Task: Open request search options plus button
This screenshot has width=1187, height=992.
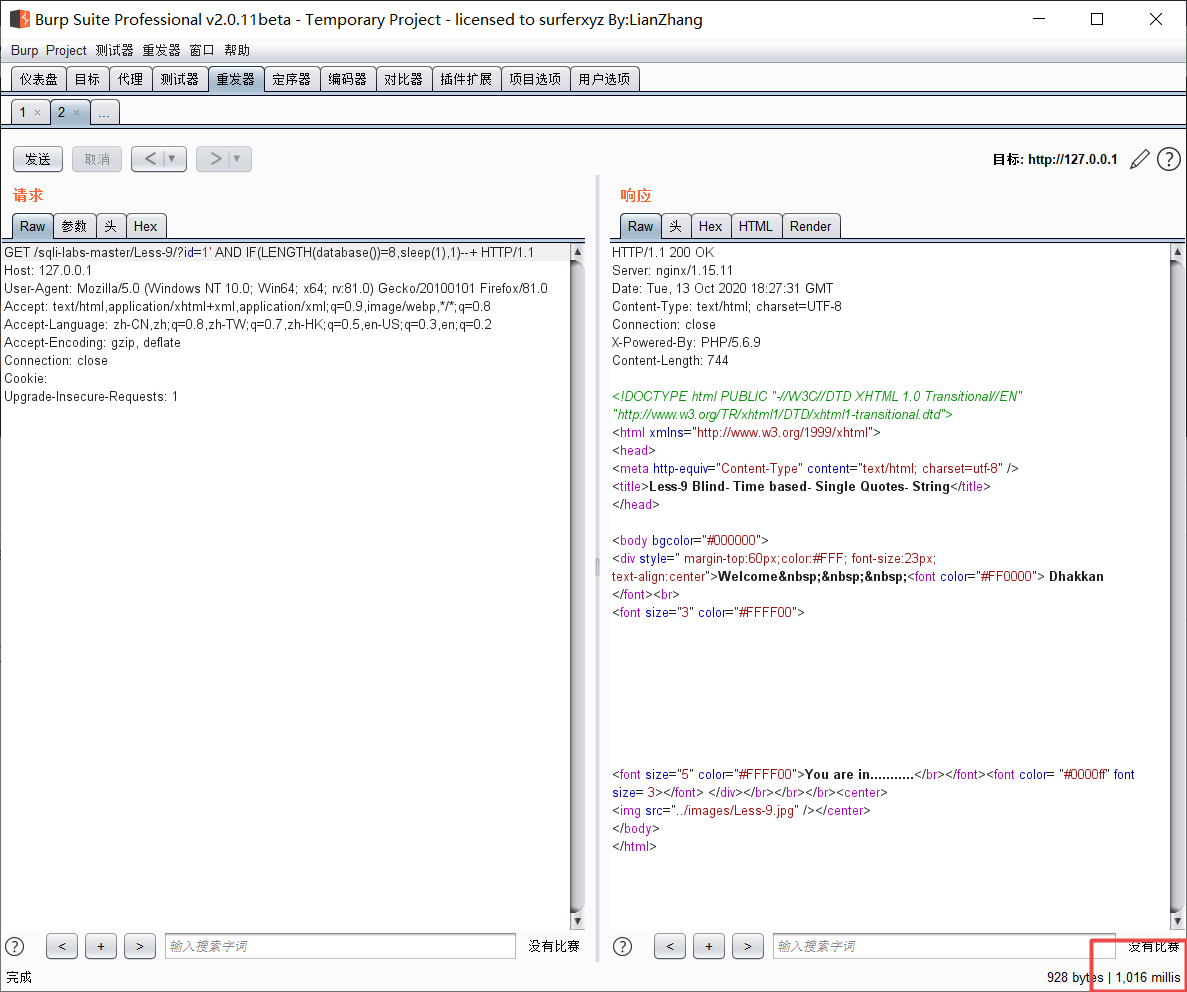Action: (101, 947)
